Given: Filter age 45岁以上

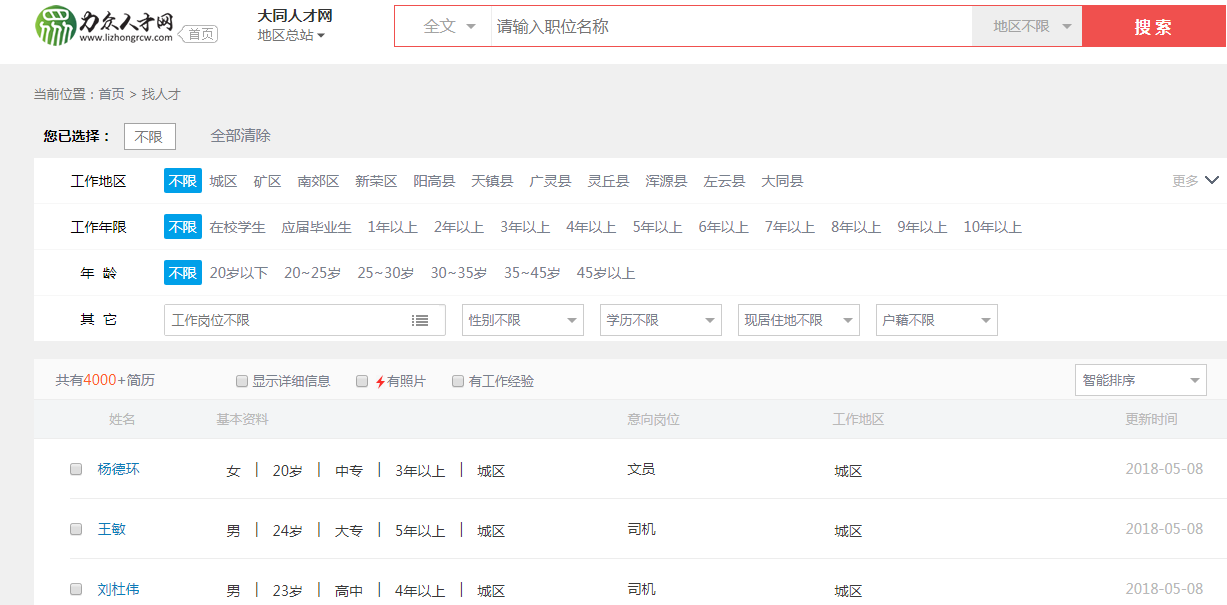Looking at the screenshot, I should pyautogui.click(x=606, y=273).
